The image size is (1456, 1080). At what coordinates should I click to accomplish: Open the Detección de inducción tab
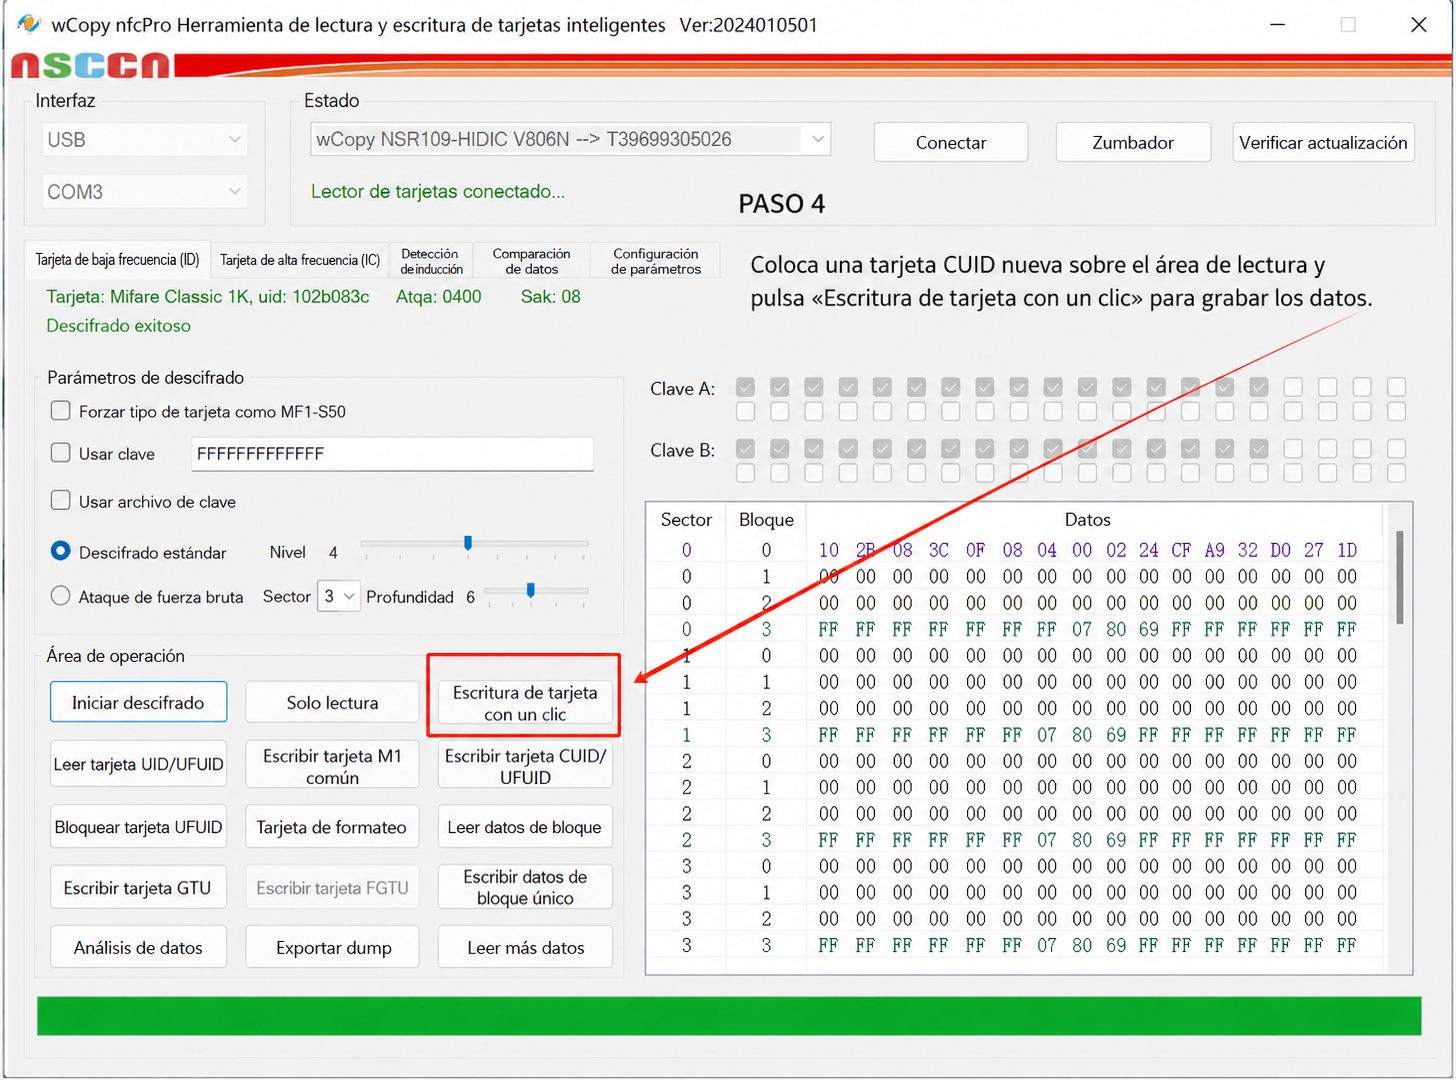[431, 261]
